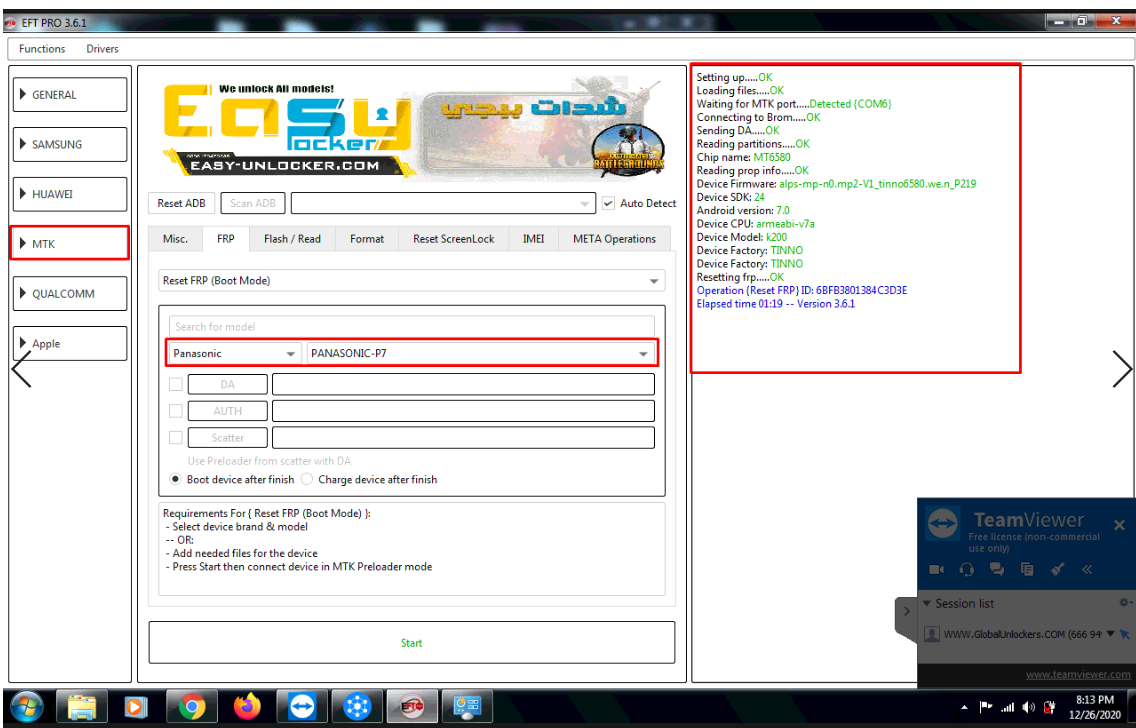Click the Action Center flag tray icon
1136x728 pixels.
pyautogui.click(x=985, y=707)
